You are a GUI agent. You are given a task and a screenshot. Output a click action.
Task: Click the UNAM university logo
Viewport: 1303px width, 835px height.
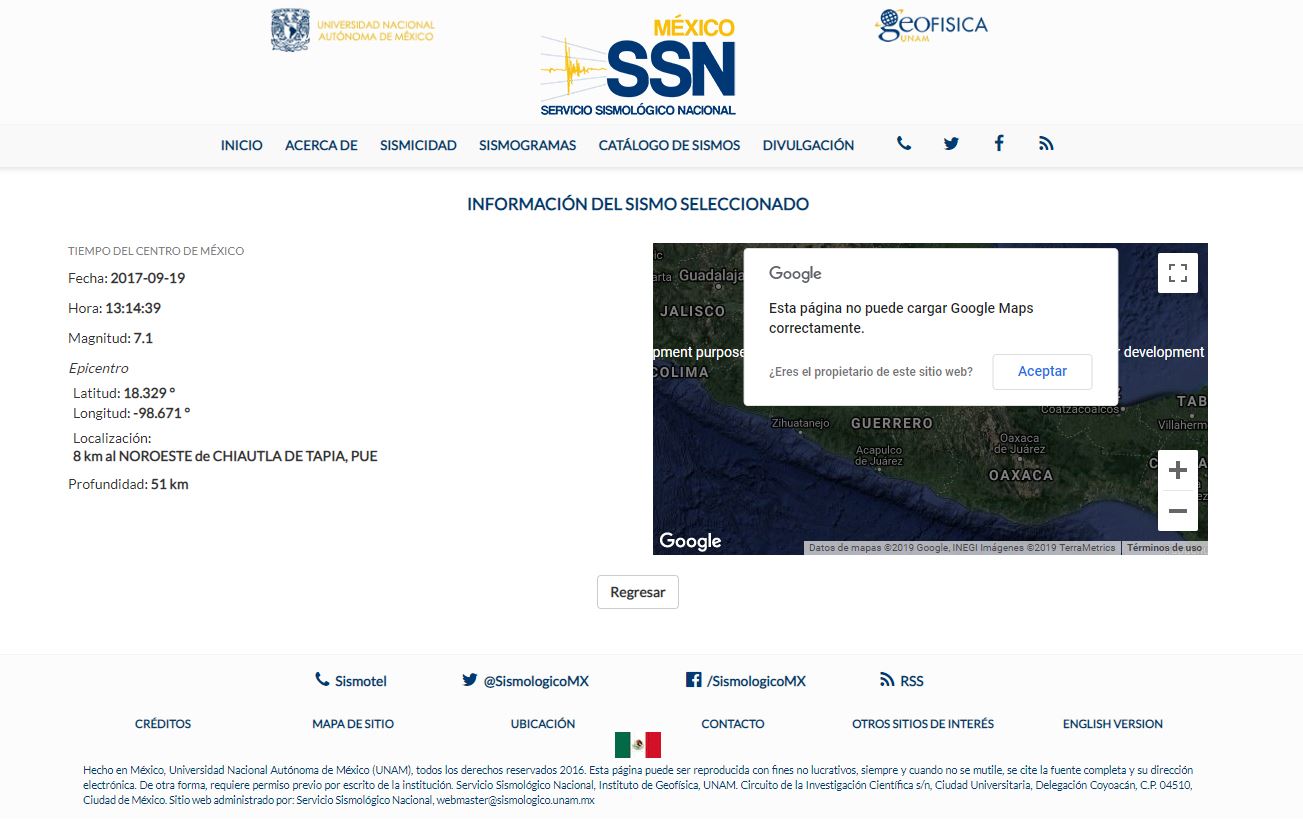click(353, 30)
